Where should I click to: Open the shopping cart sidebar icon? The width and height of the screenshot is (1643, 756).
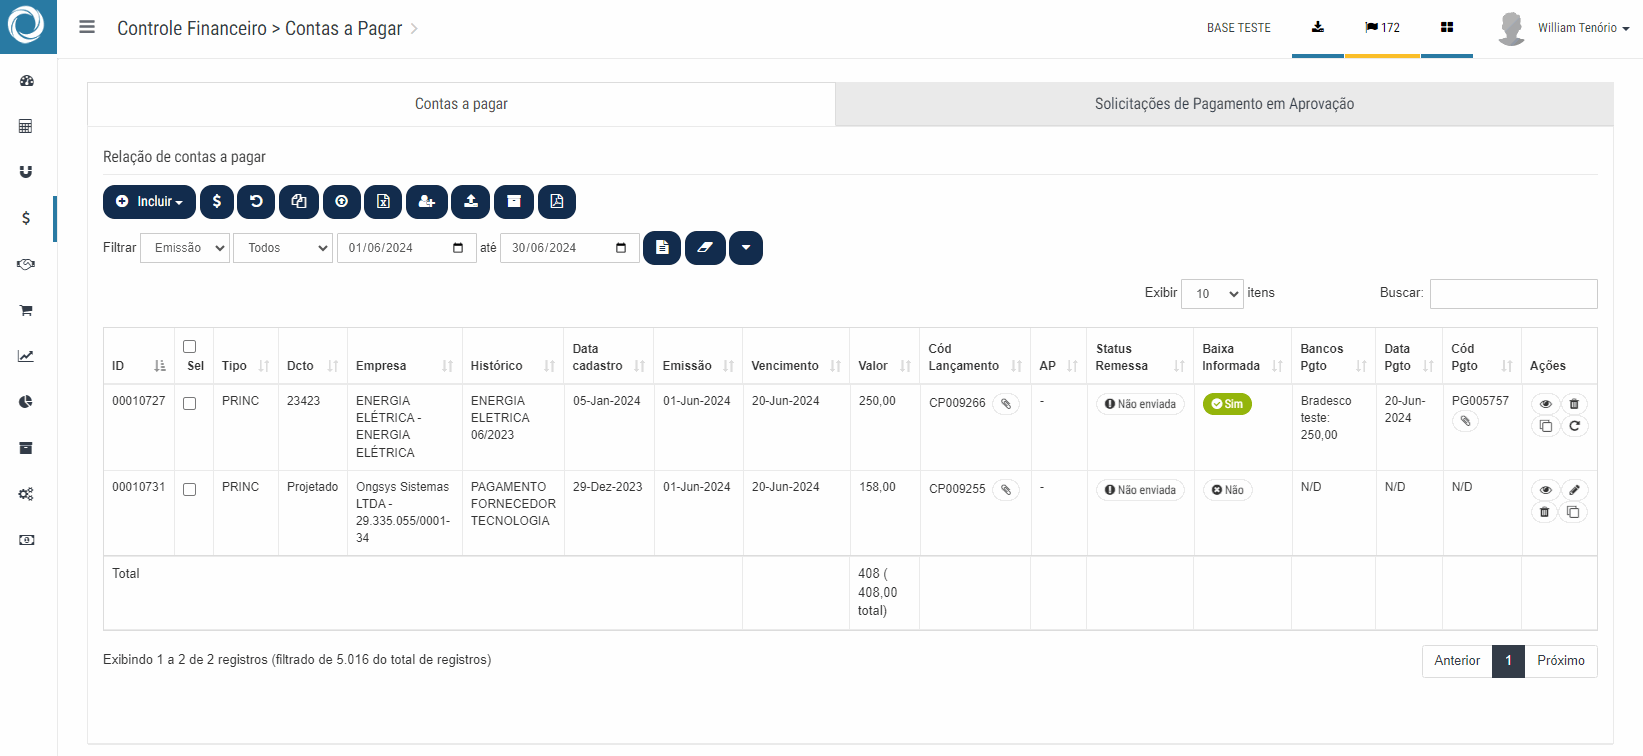click(26, 310)
